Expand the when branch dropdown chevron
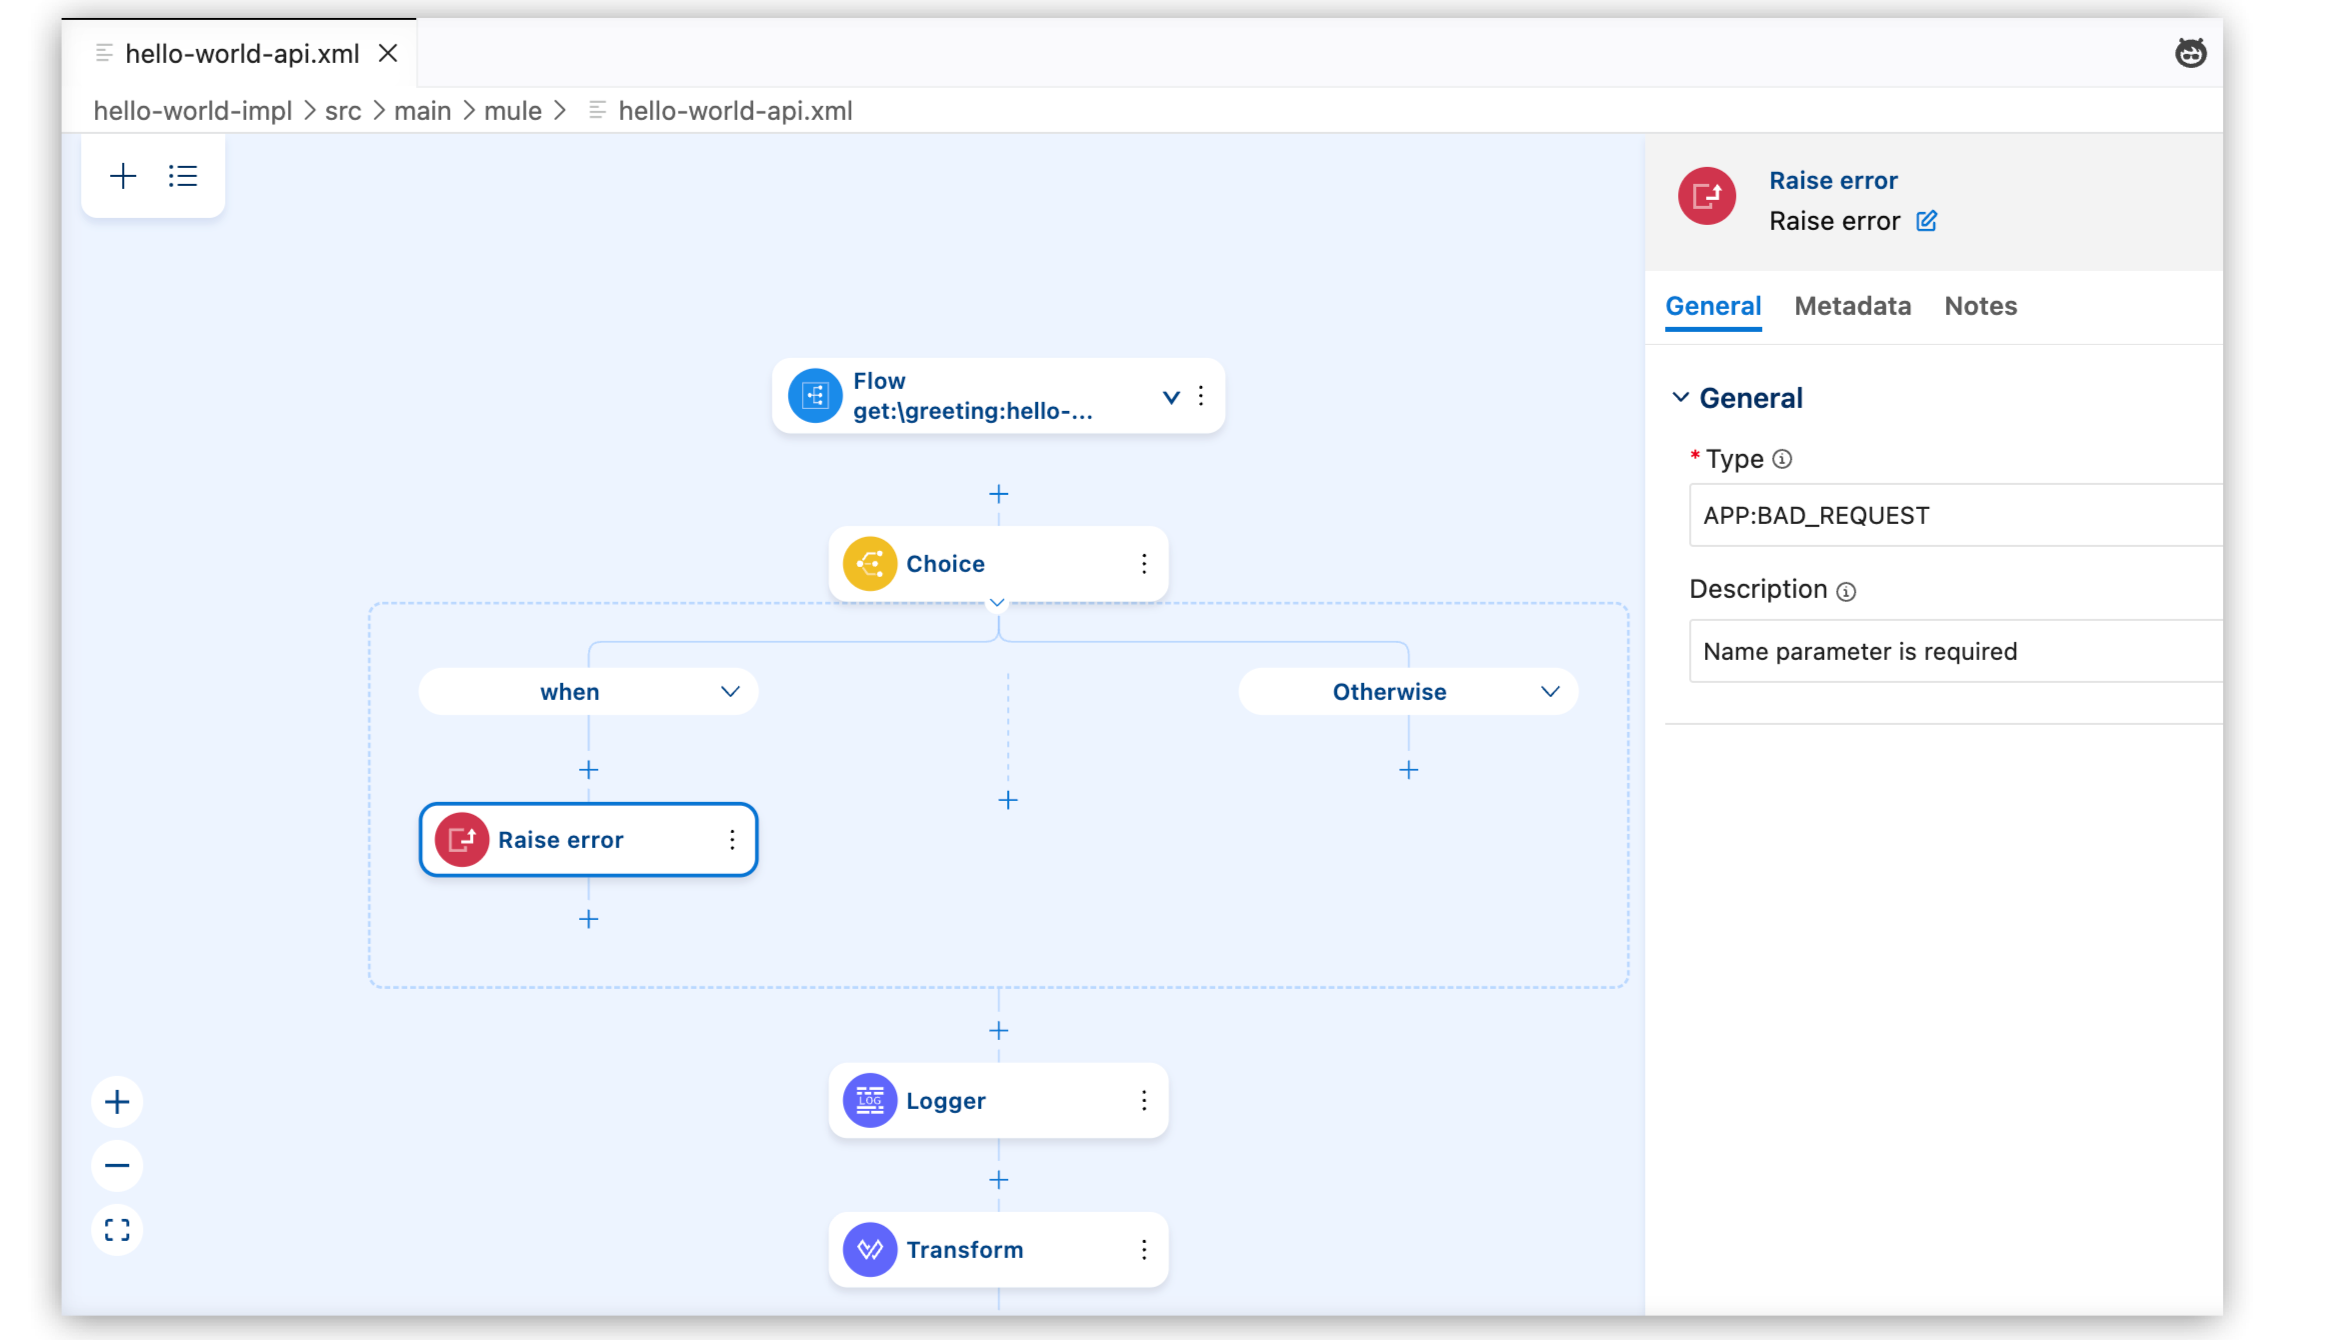This screenshot has height=1340, width=2326. 730,692
